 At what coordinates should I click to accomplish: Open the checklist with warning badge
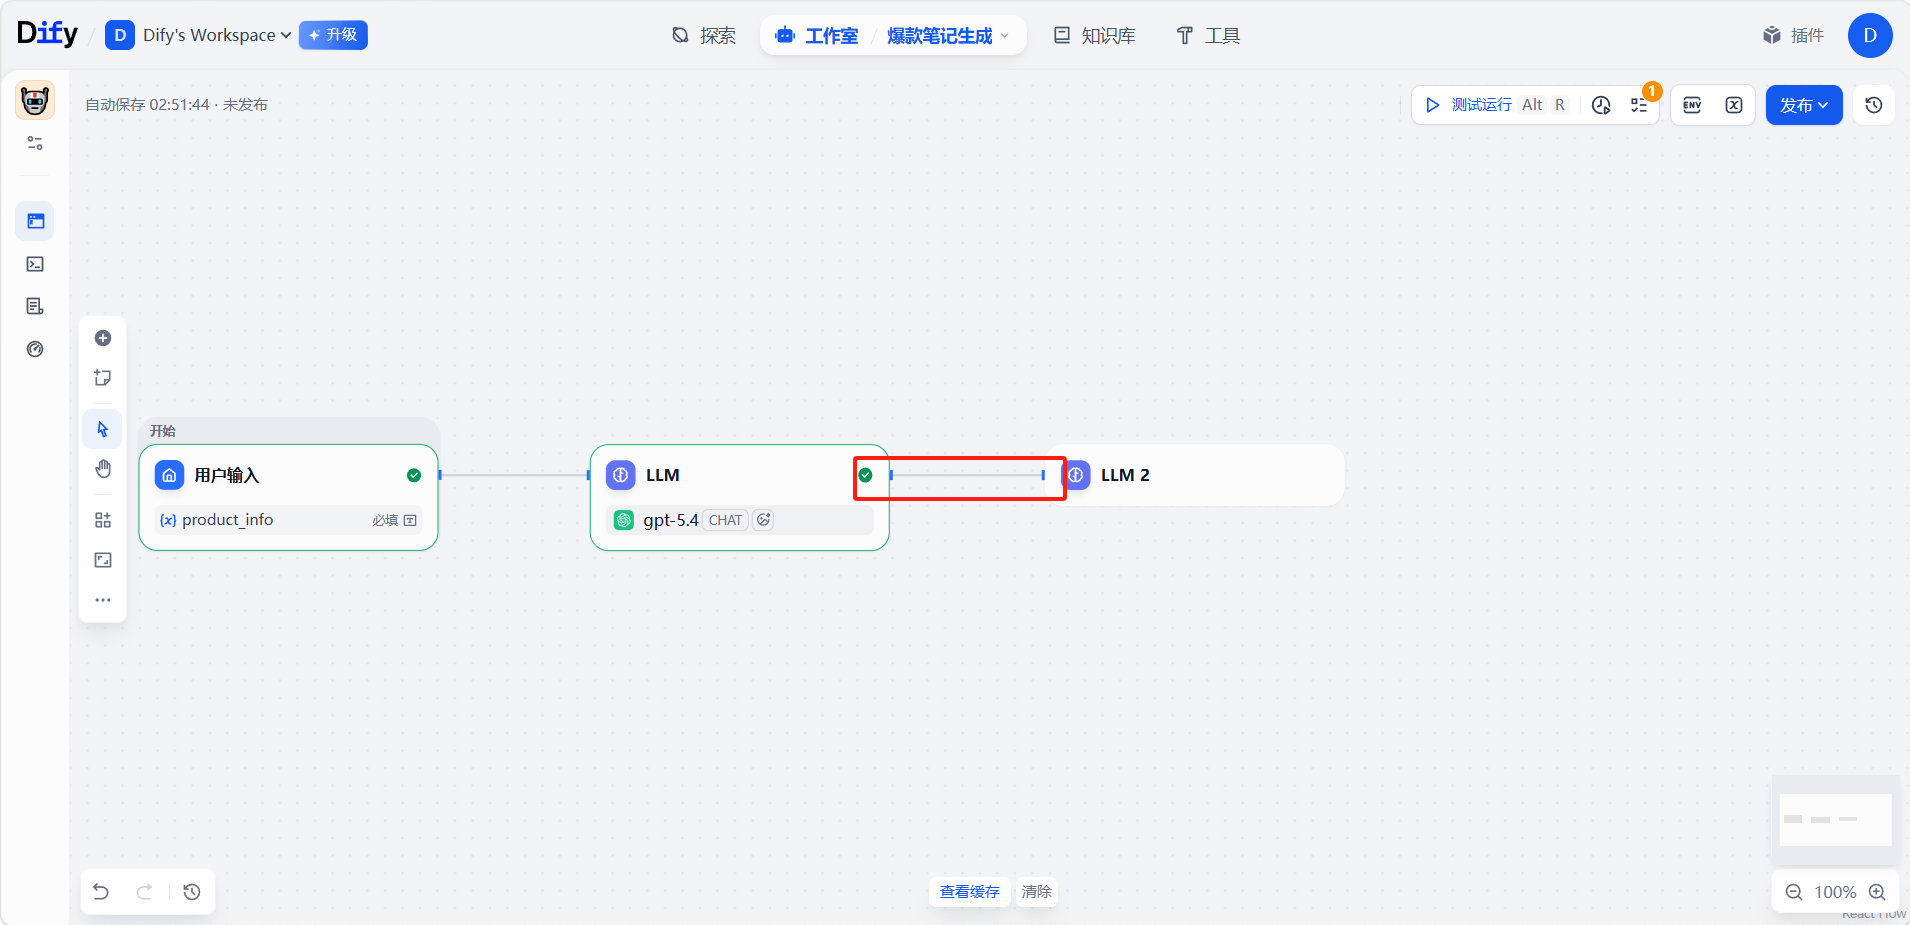(1640, 105)
